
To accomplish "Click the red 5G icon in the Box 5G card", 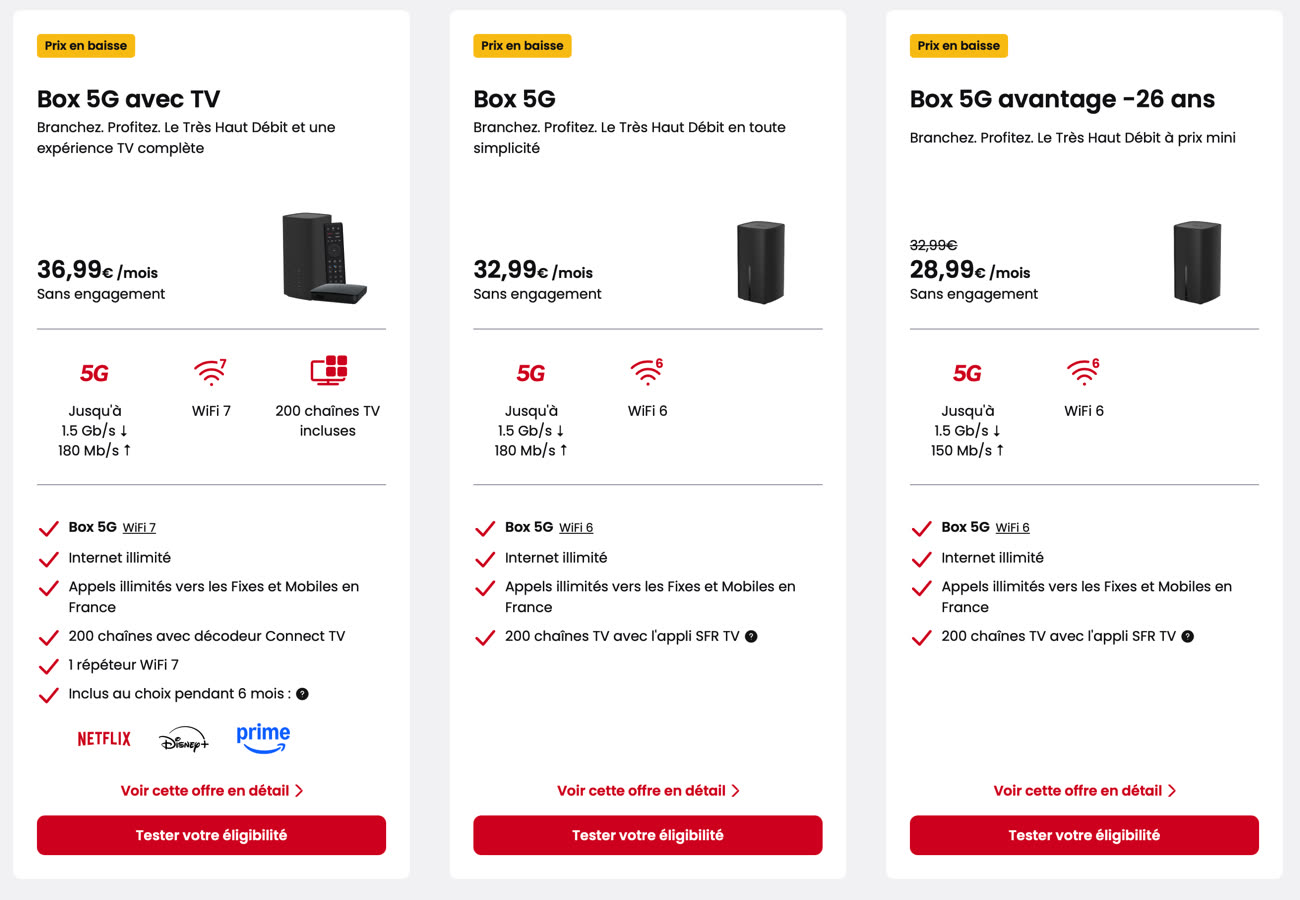I will tap(531, 373).
